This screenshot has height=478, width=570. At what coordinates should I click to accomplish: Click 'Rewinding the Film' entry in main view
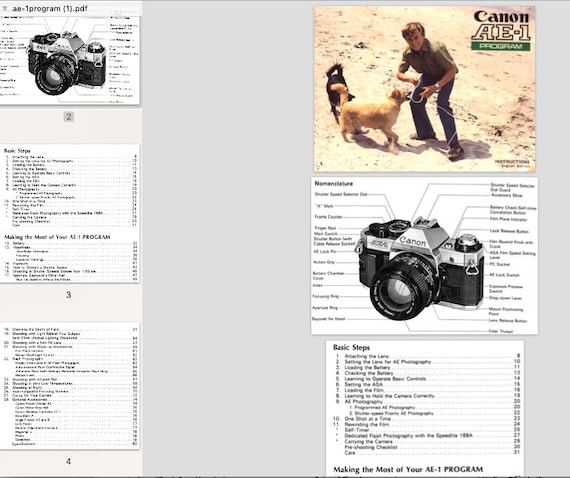367,424
